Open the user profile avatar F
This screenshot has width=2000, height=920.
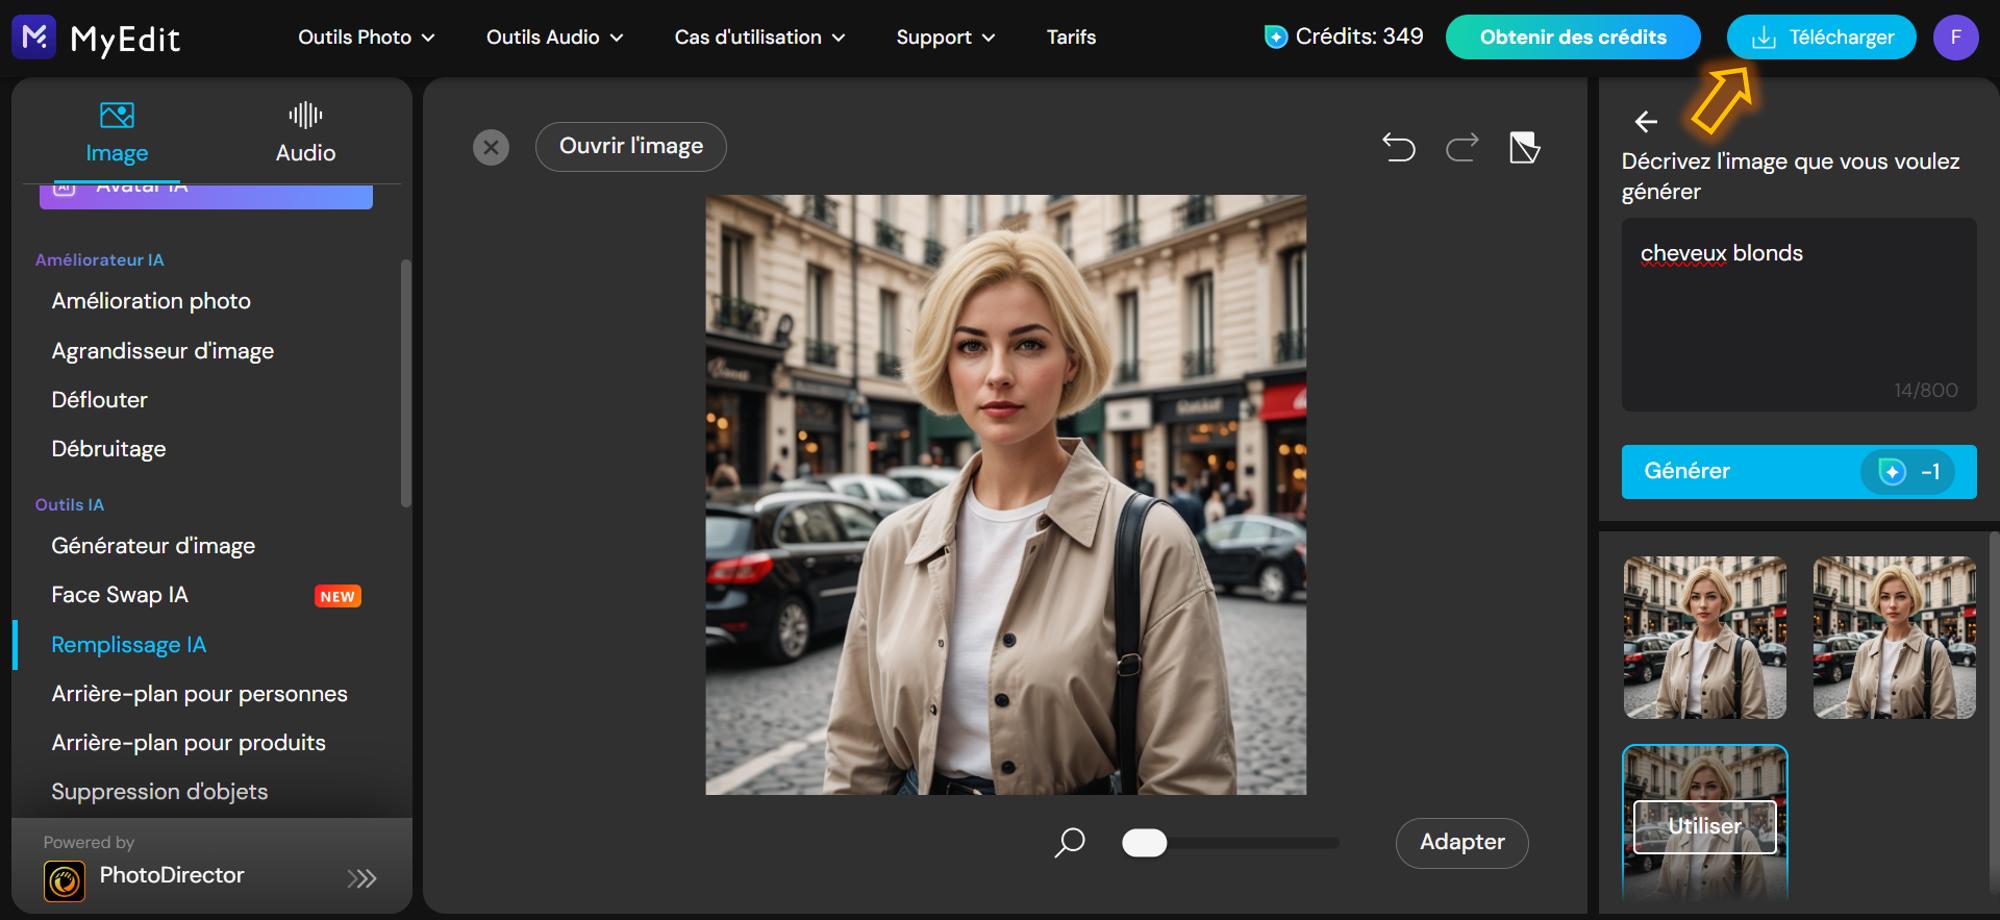[x=1955, y=38]
